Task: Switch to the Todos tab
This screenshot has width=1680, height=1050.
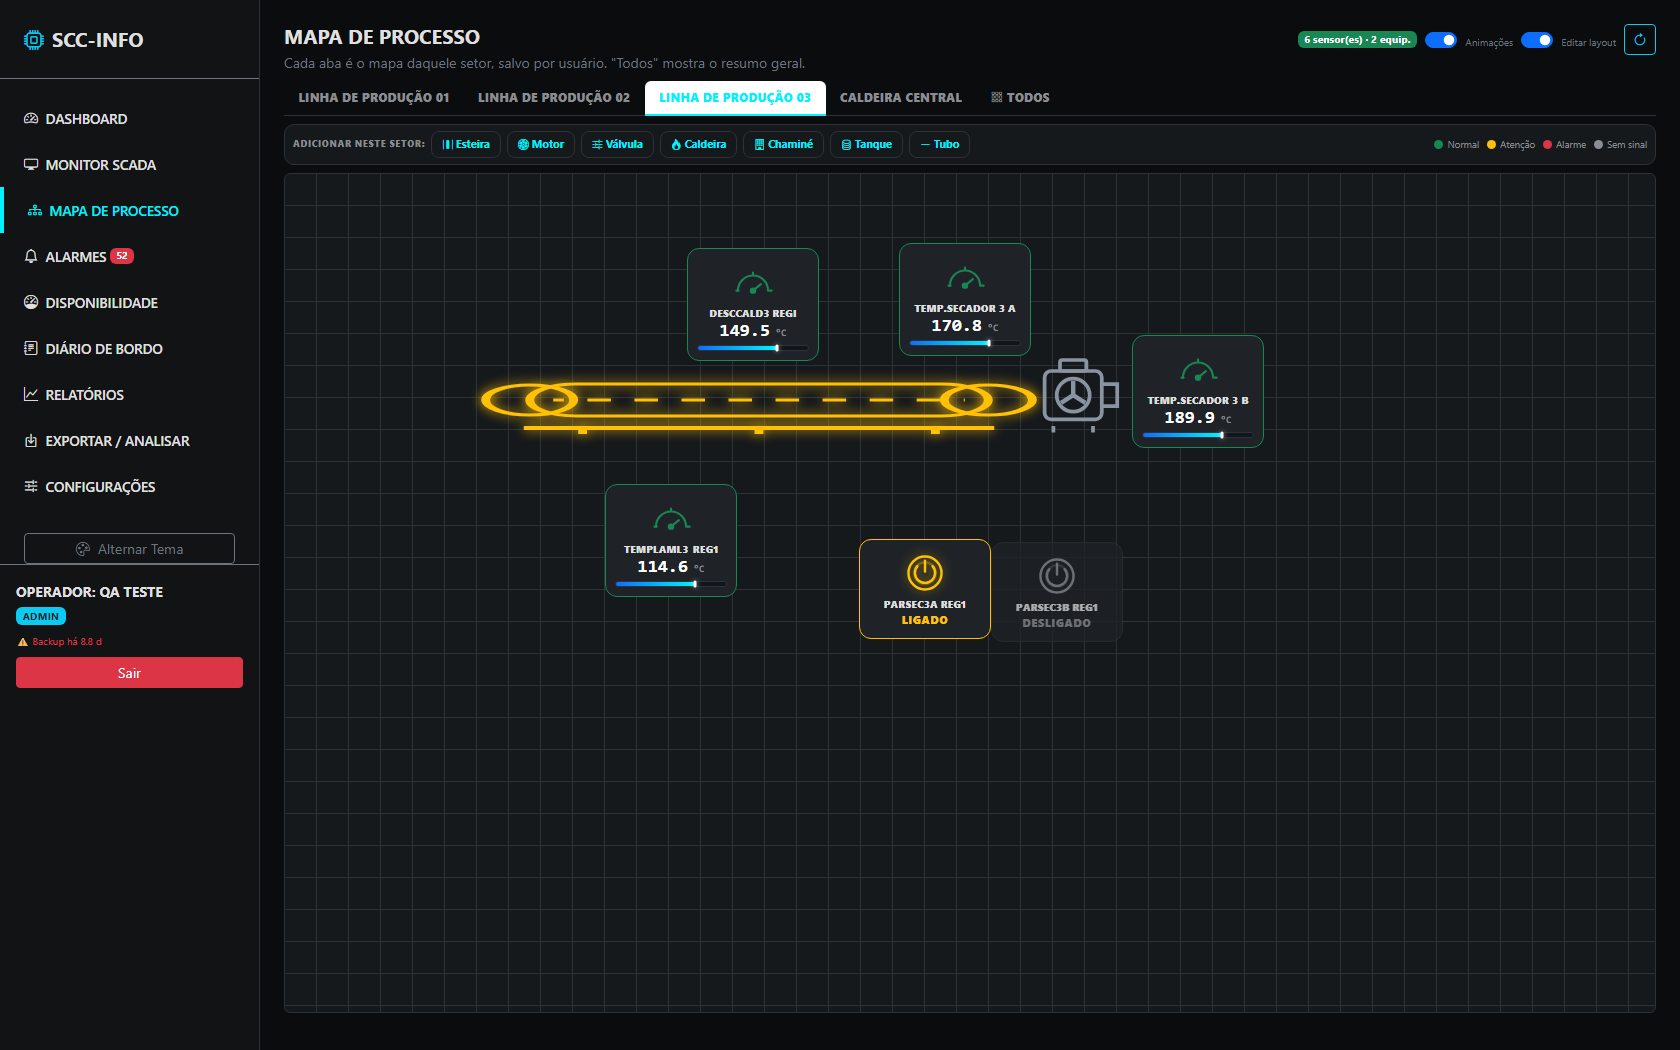Action: pos(1020,98)
